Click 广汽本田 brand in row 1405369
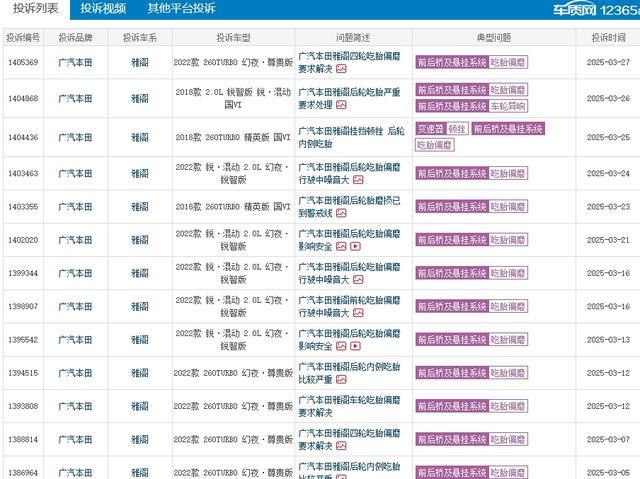The height and width of the screenshot is (479, 640). pos(76,62)
